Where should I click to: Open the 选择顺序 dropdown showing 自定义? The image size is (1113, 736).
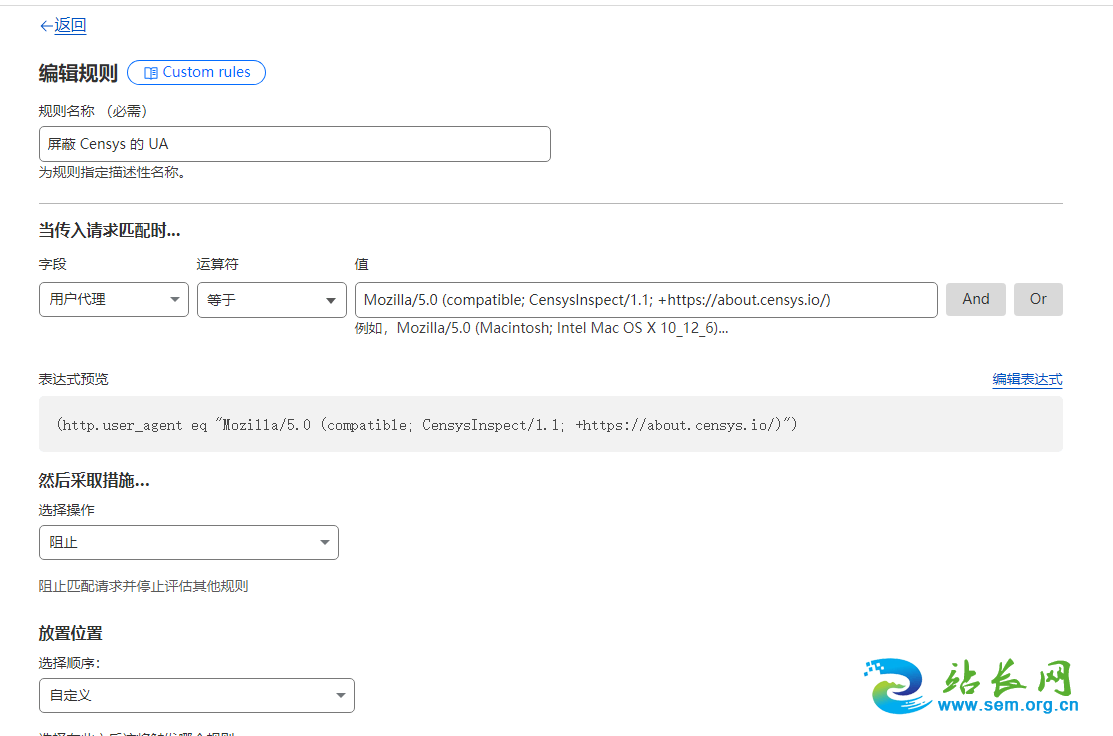pyautogui.click(x=197, y=696)
